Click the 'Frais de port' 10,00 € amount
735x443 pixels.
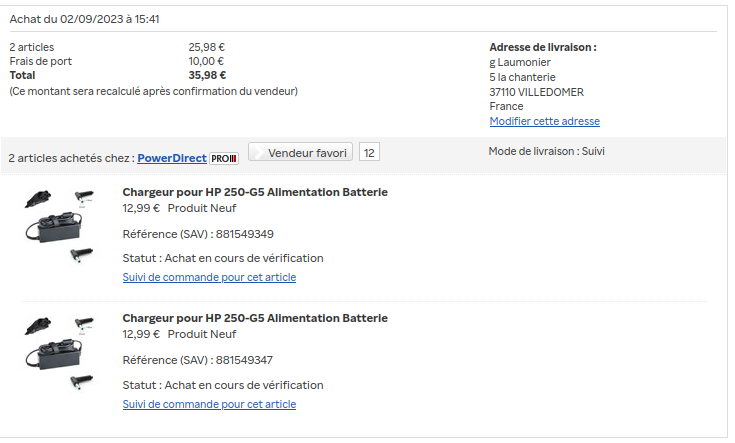coord(206,61)
